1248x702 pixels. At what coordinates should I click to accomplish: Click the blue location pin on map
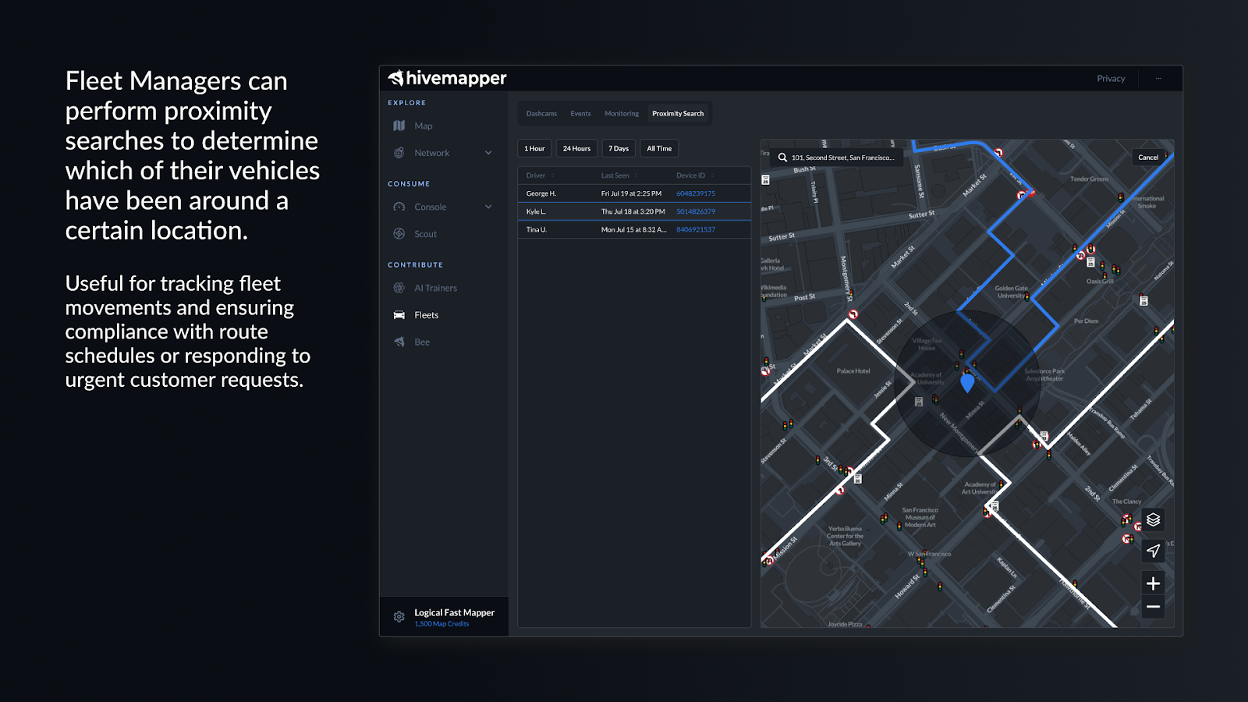(967, 383)
